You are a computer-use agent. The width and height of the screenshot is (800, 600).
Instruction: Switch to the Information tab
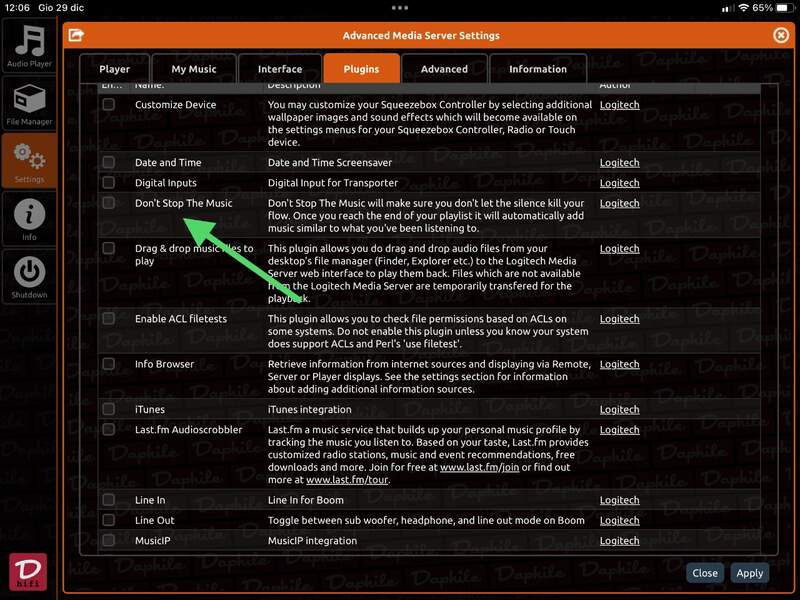click(x=537, y=69)
